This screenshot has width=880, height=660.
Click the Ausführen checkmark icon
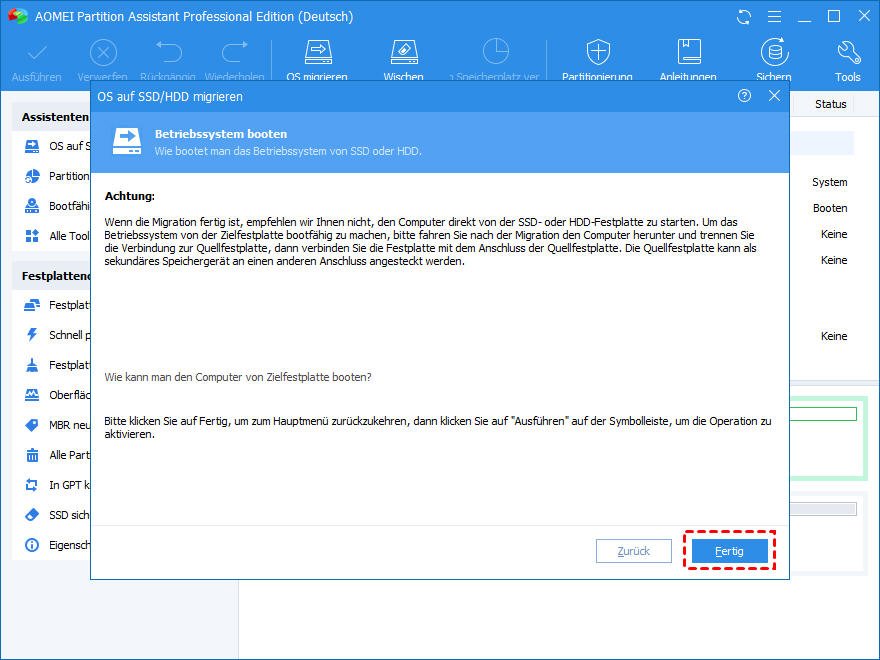pyautogui.click(x=37, y=53)
